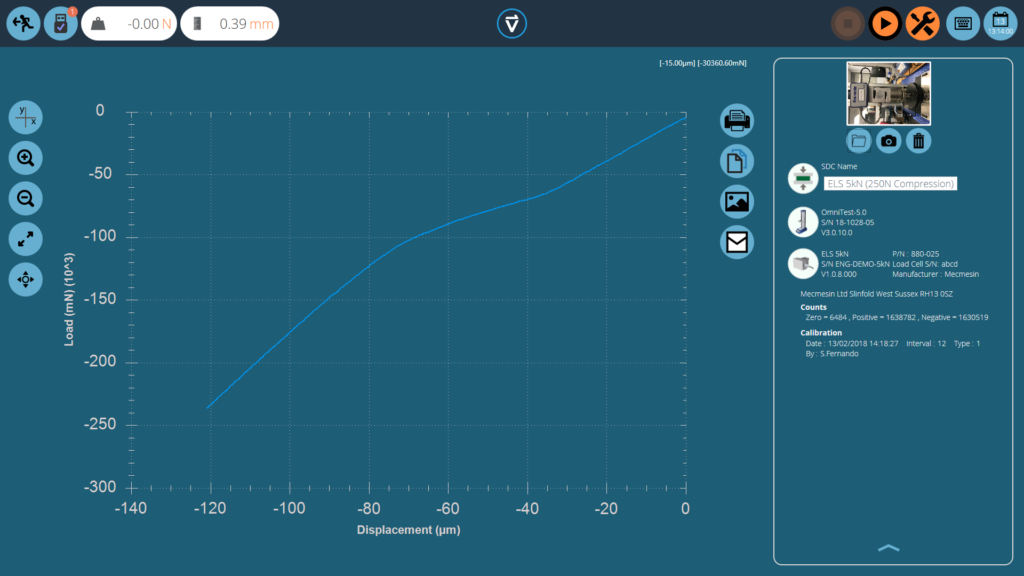
Task: Expand graph to fit with diagonal arrows icon
Action: (x=26, y=238)
